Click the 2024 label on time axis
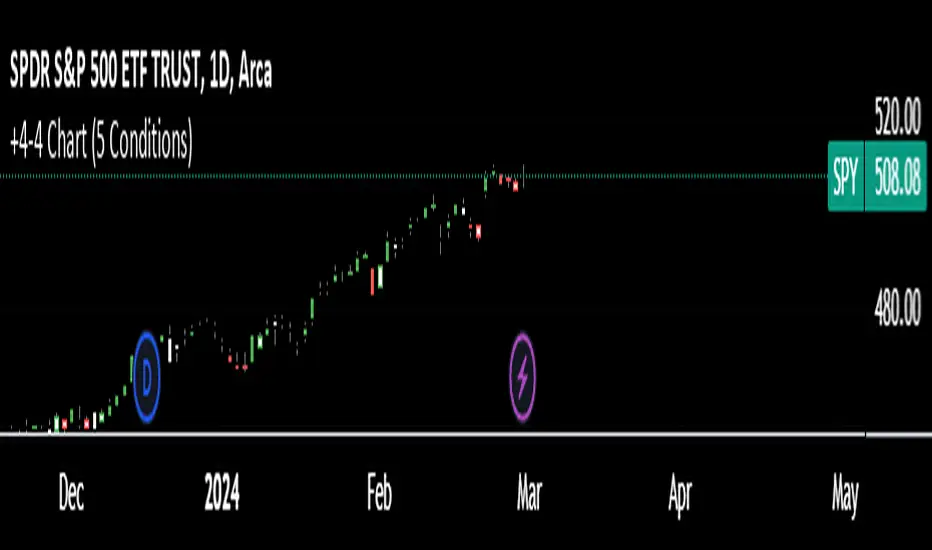The image size is (932, 550). [222, 492]
